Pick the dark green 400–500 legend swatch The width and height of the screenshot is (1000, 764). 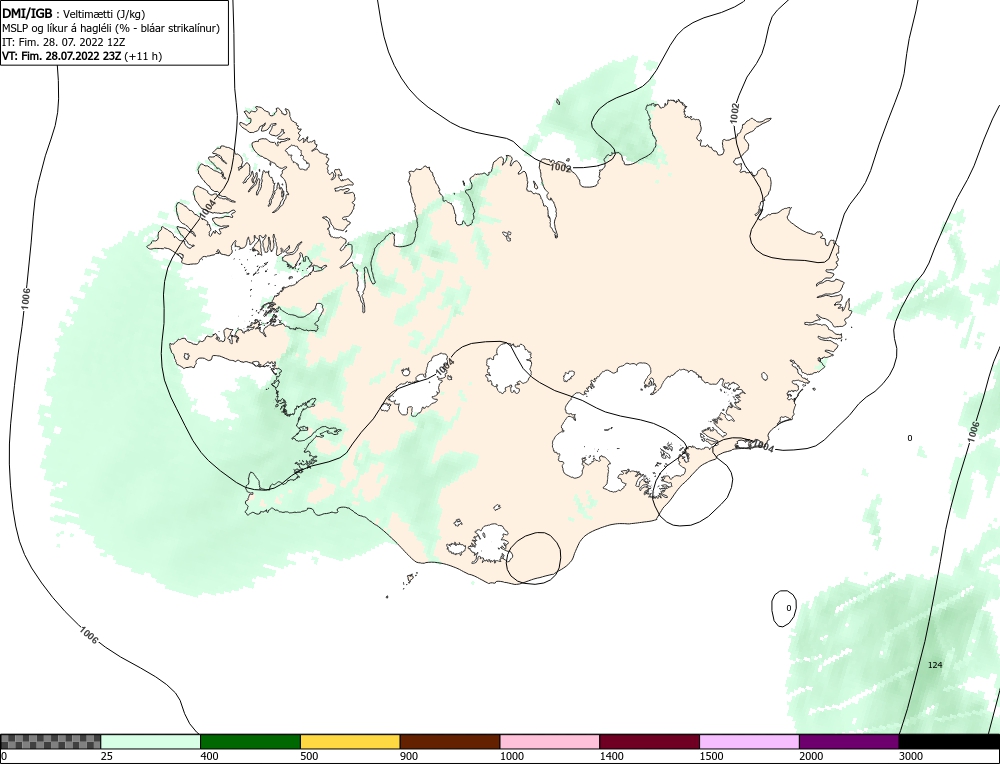tap(250, 742)
